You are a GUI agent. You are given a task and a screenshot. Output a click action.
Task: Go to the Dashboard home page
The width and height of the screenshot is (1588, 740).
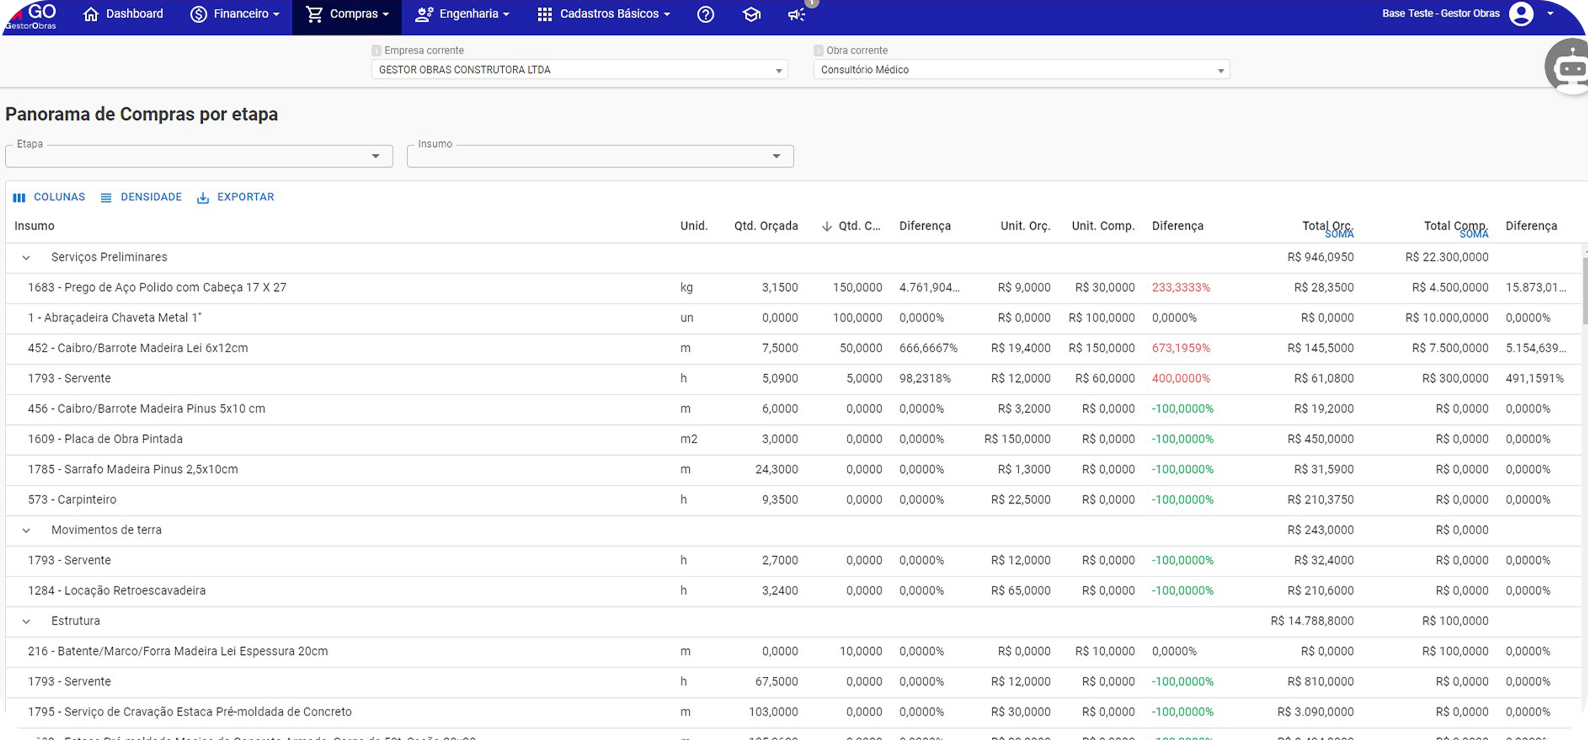pos(123,15)
